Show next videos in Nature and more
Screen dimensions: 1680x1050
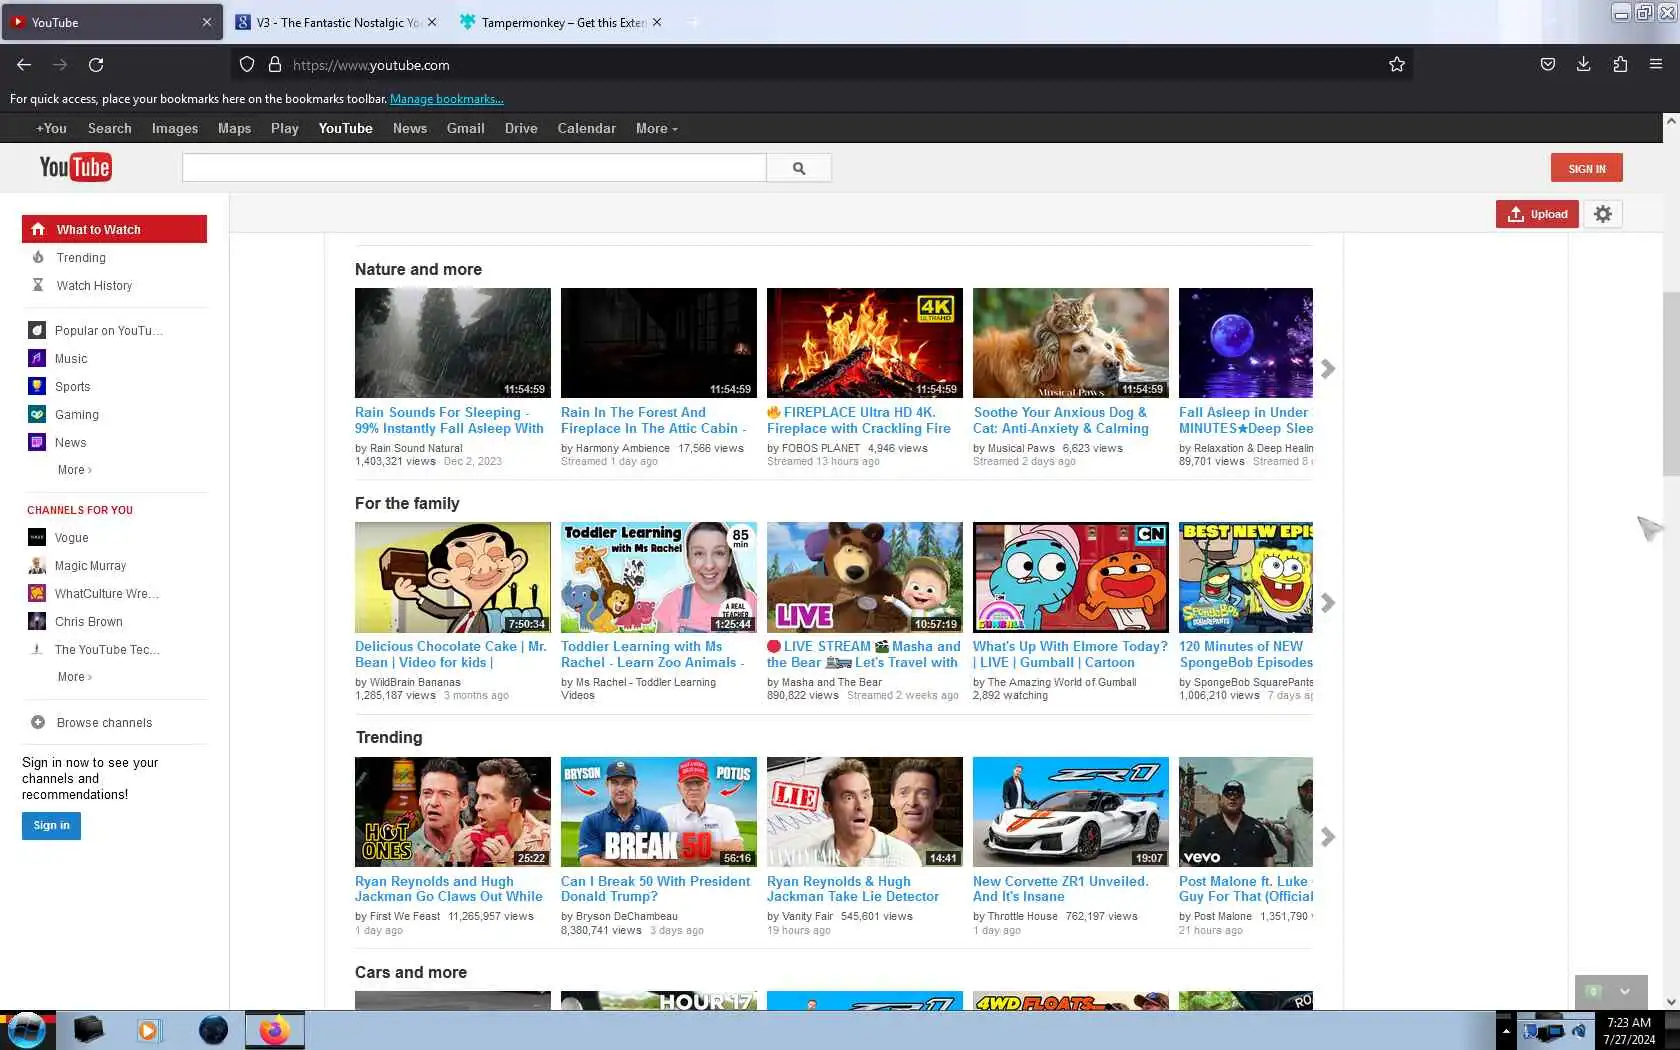(x=1328, y=369)
